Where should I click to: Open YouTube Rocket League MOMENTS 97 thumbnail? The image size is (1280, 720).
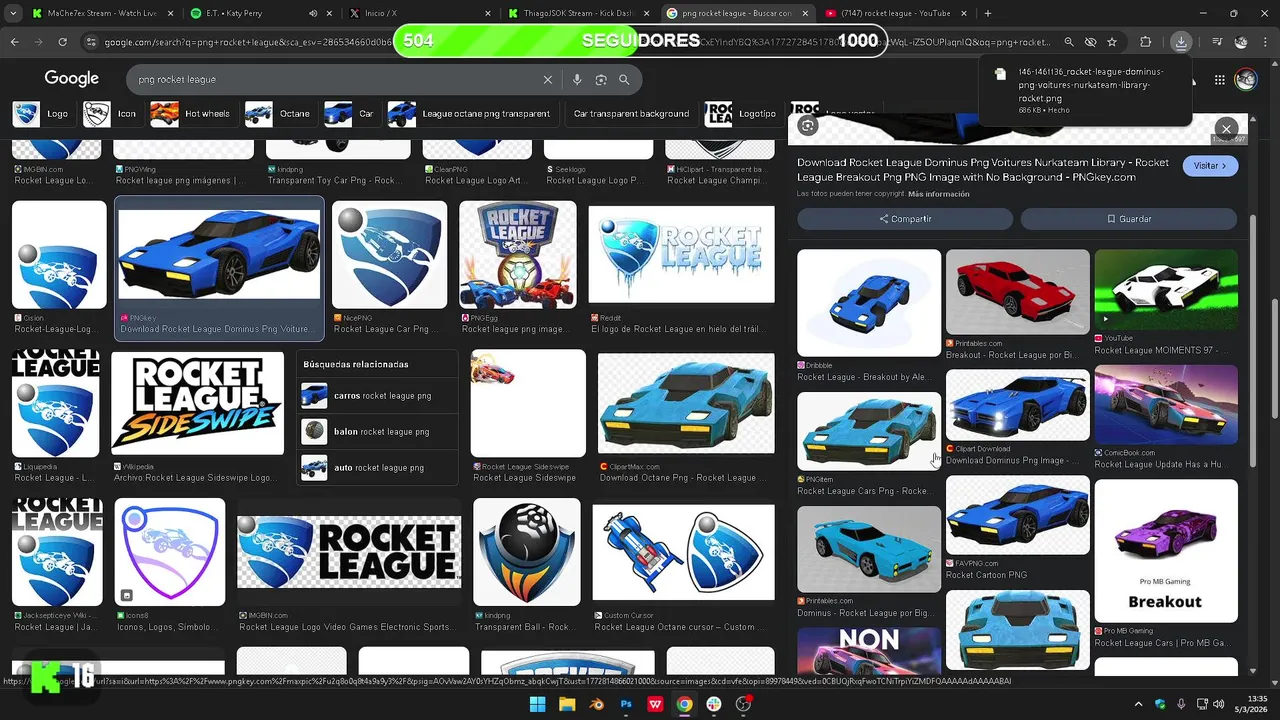click(x=1166, y=289)
